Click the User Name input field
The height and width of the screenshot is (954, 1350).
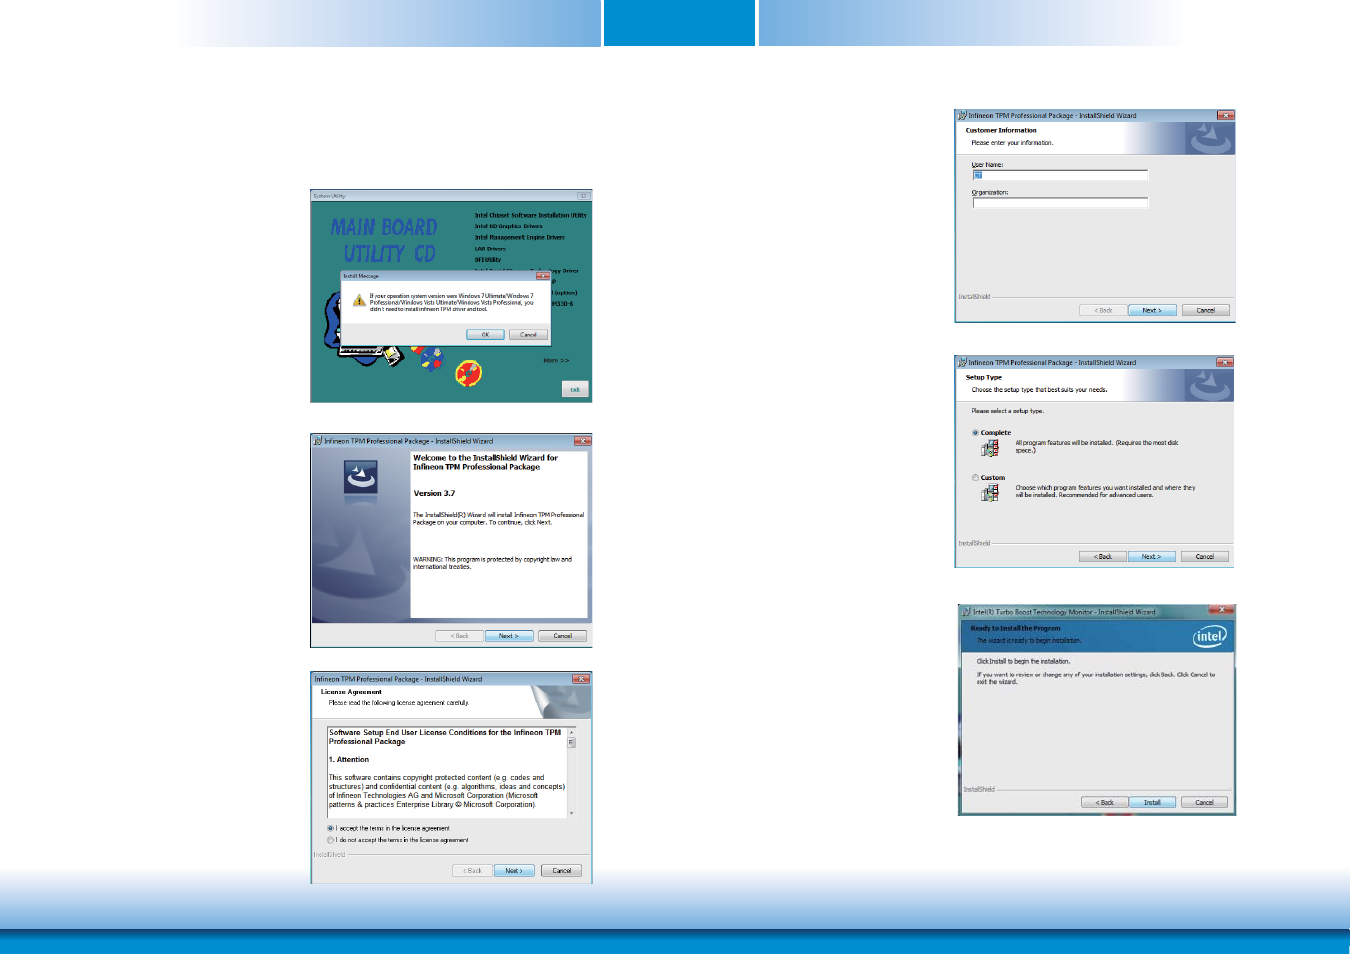pyautogui.click(x=1060, y=175)
